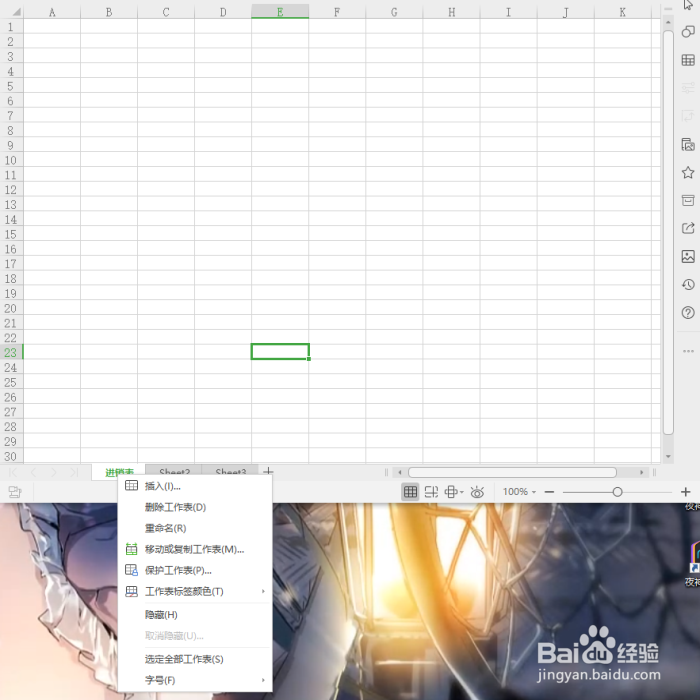Open the 100% zoom level dropdown
This screenshot has width=700, height=700.
[519, 492]
